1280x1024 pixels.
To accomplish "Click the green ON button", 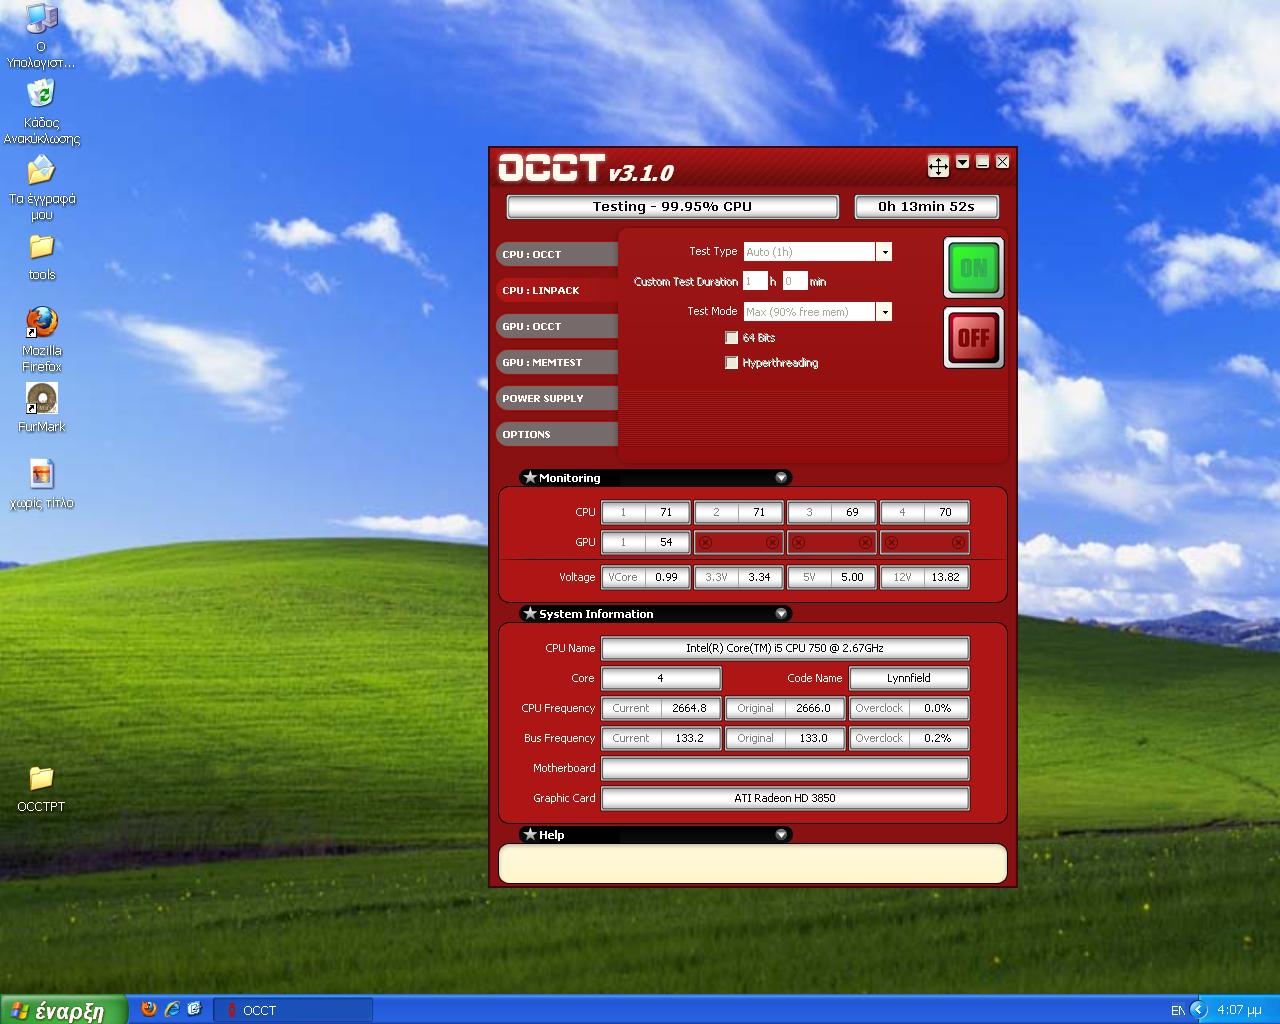I will pos(974,268).
